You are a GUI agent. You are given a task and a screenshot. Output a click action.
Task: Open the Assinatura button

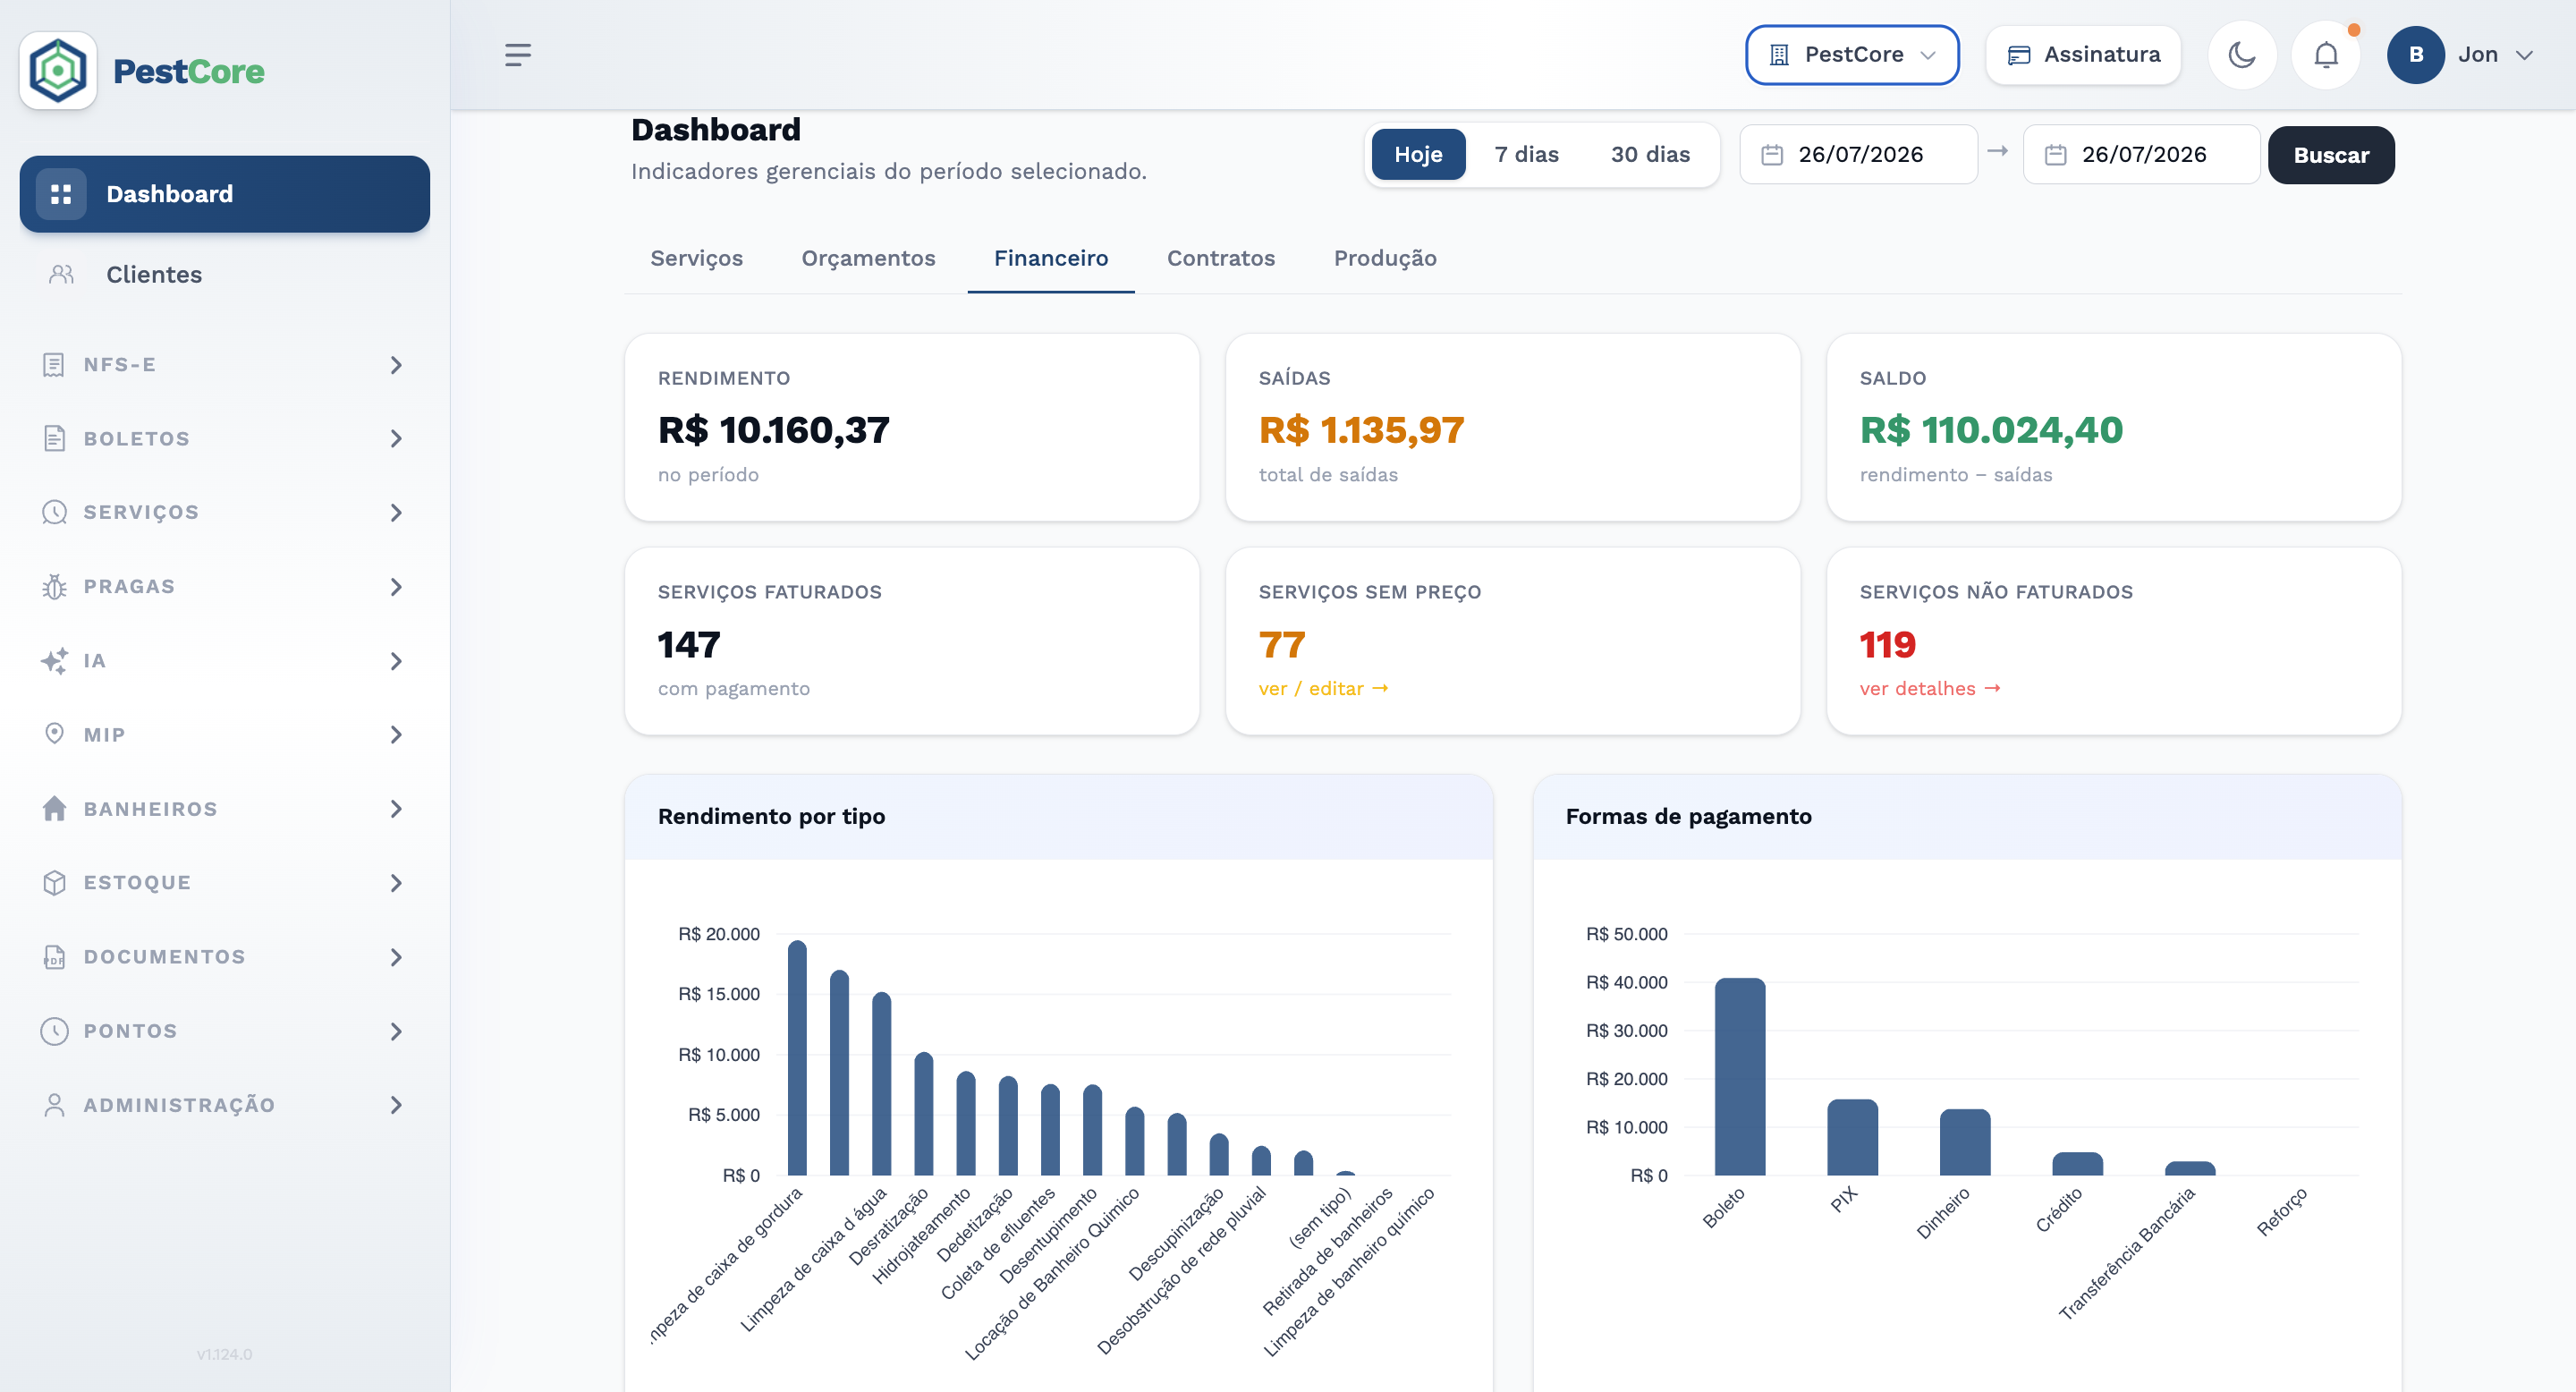(2083, 55)
